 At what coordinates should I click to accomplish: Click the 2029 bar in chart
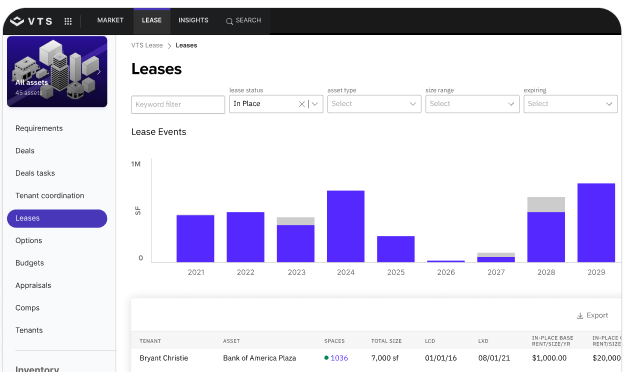coord(596,223)
